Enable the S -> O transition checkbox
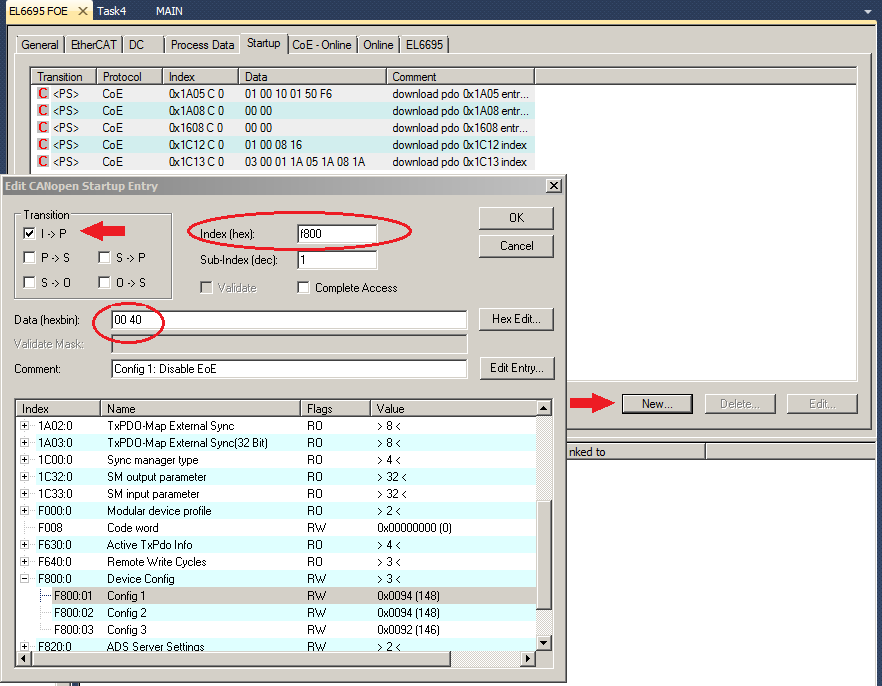The width and height of the screenshot is (882, 686). [29, 282]
